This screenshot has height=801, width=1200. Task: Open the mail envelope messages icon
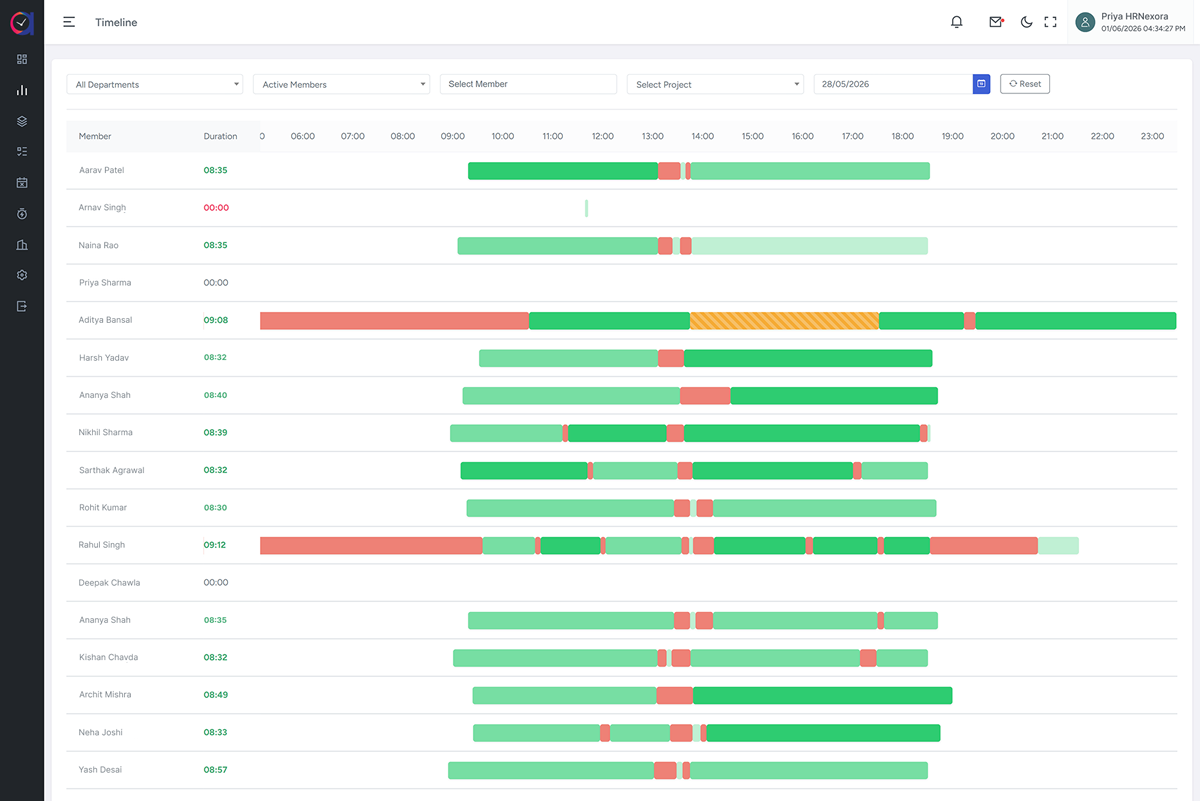coord(996,22)
